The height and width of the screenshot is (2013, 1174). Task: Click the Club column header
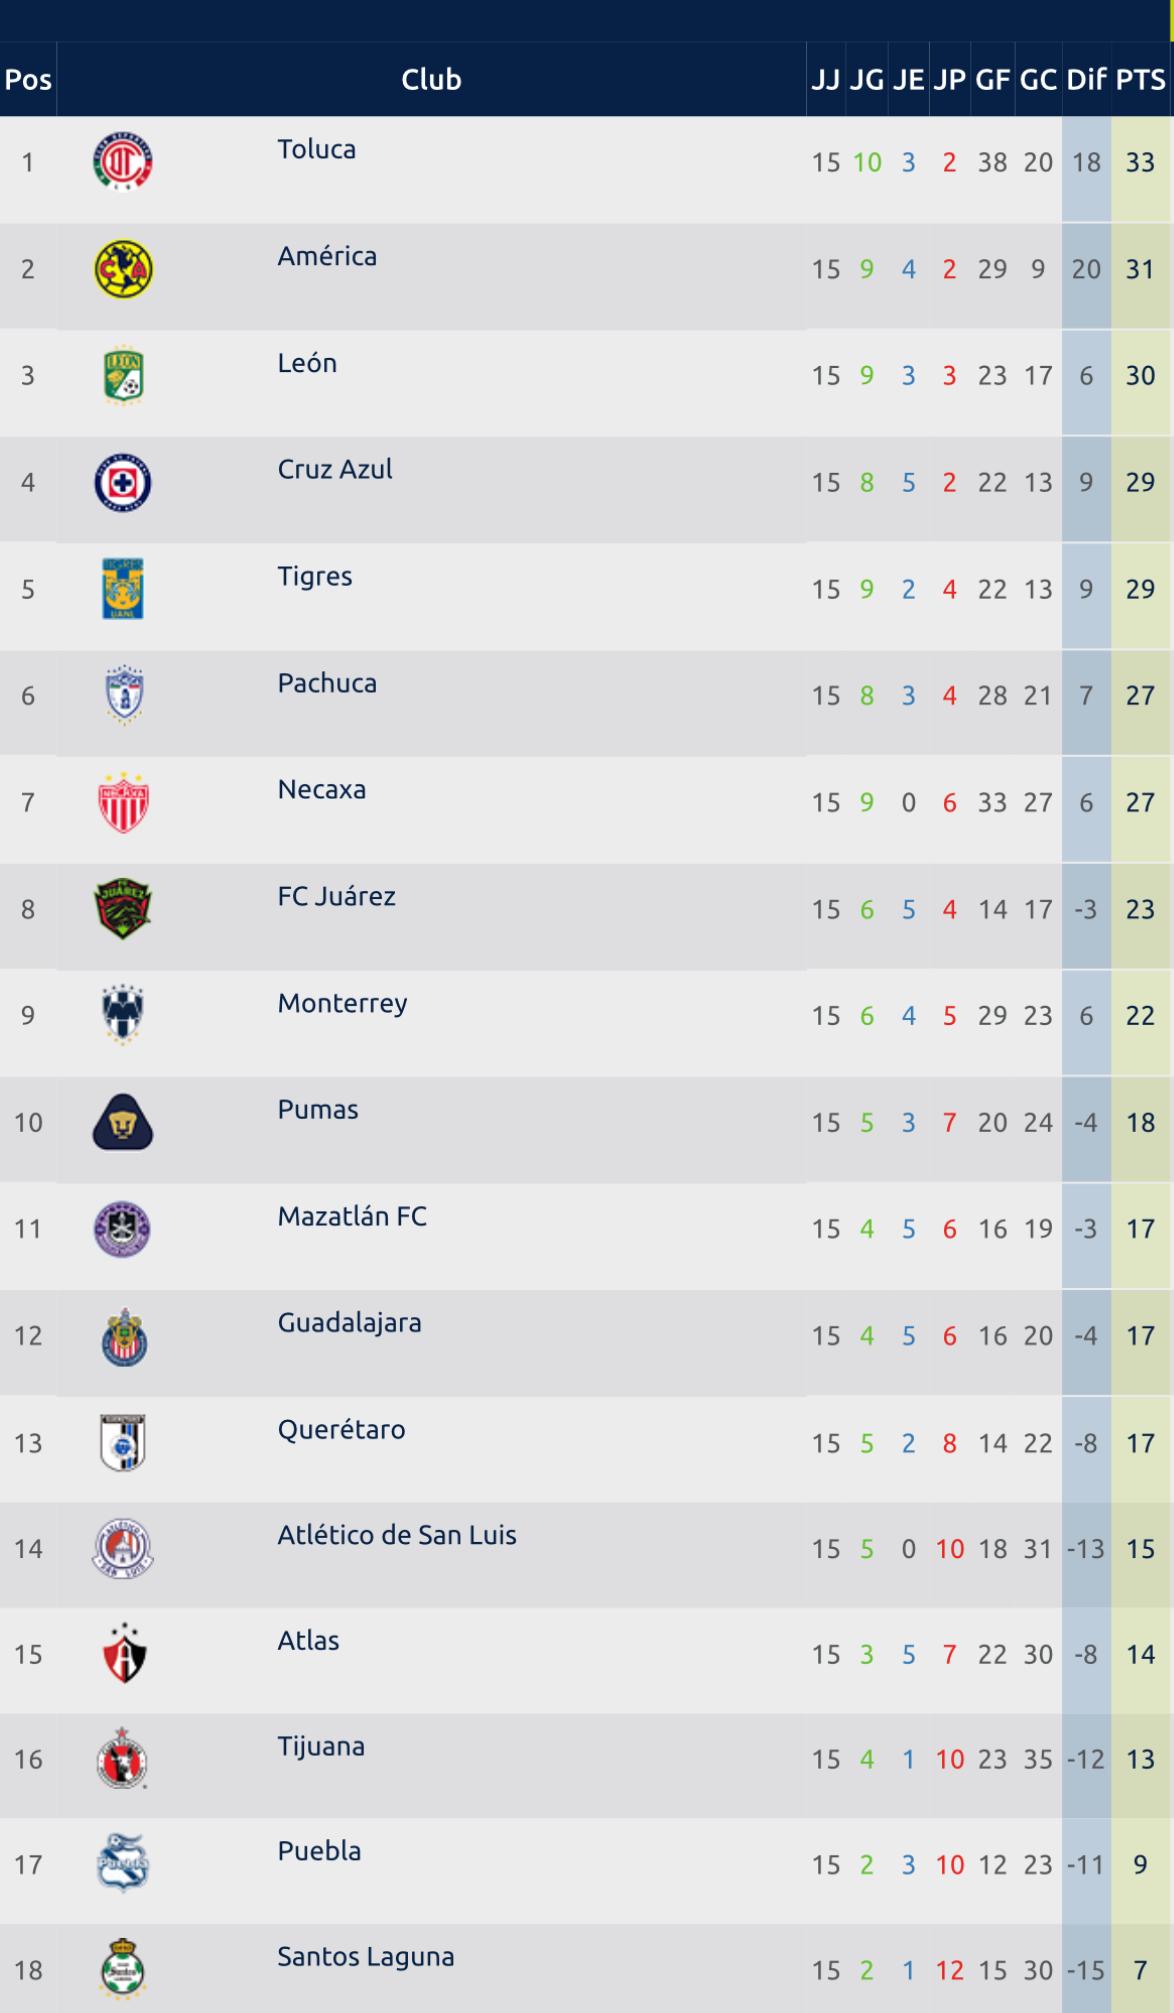(431, 80)
